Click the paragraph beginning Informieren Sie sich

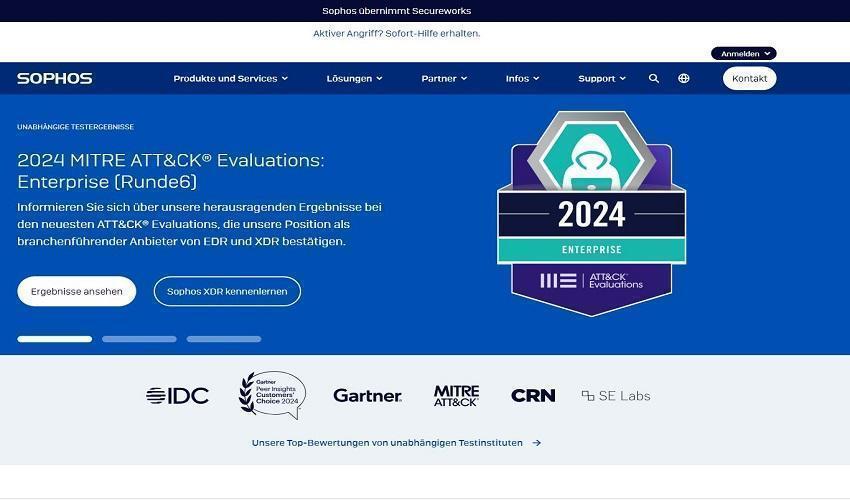tap(199, 224)
